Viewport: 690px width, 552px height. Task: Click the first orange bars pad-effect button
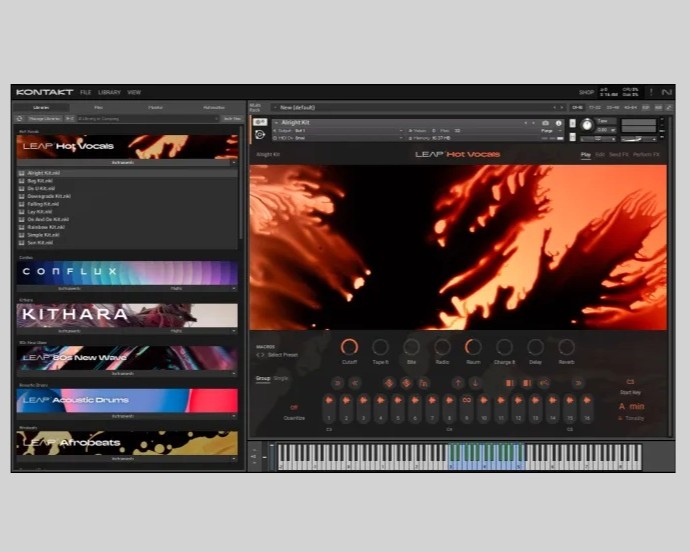[x=510, y=383]
